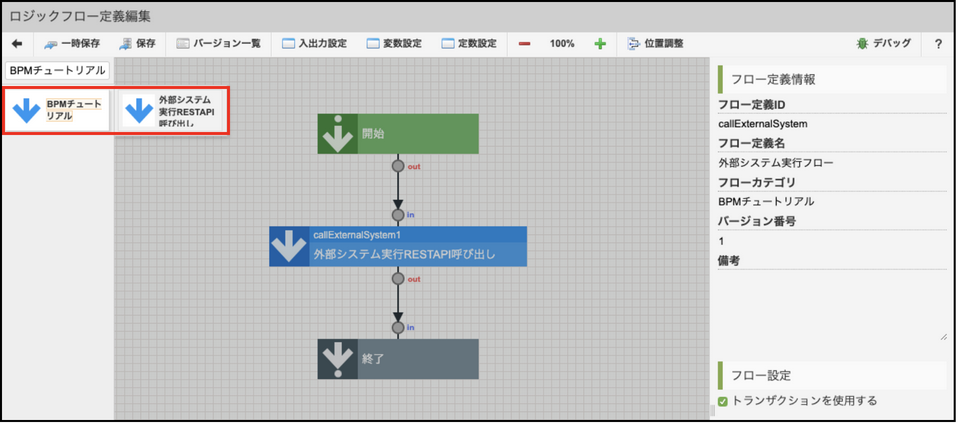The height and width of the screenshot is (423, 958).
Task: Select the BPMチュートリアル palette item
Action: tap(57, 111)
